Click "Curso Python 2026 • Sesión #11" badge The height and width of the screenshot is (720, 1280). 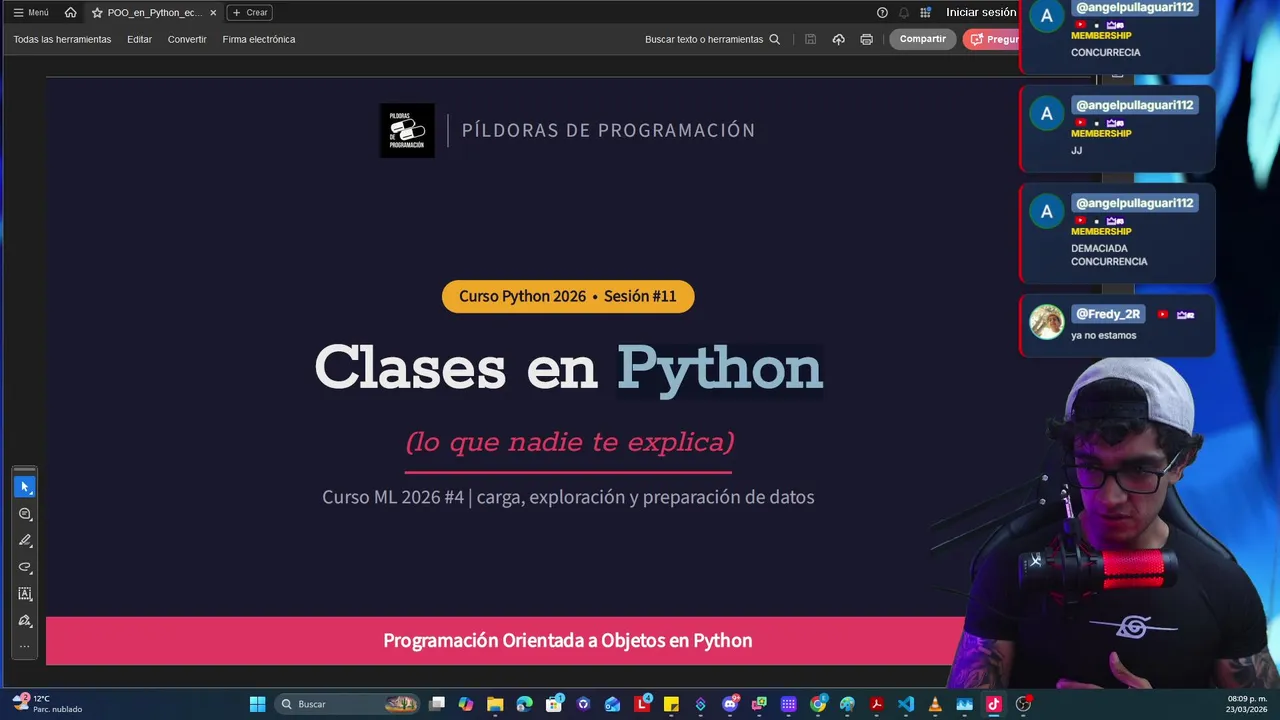coord(568,296)
